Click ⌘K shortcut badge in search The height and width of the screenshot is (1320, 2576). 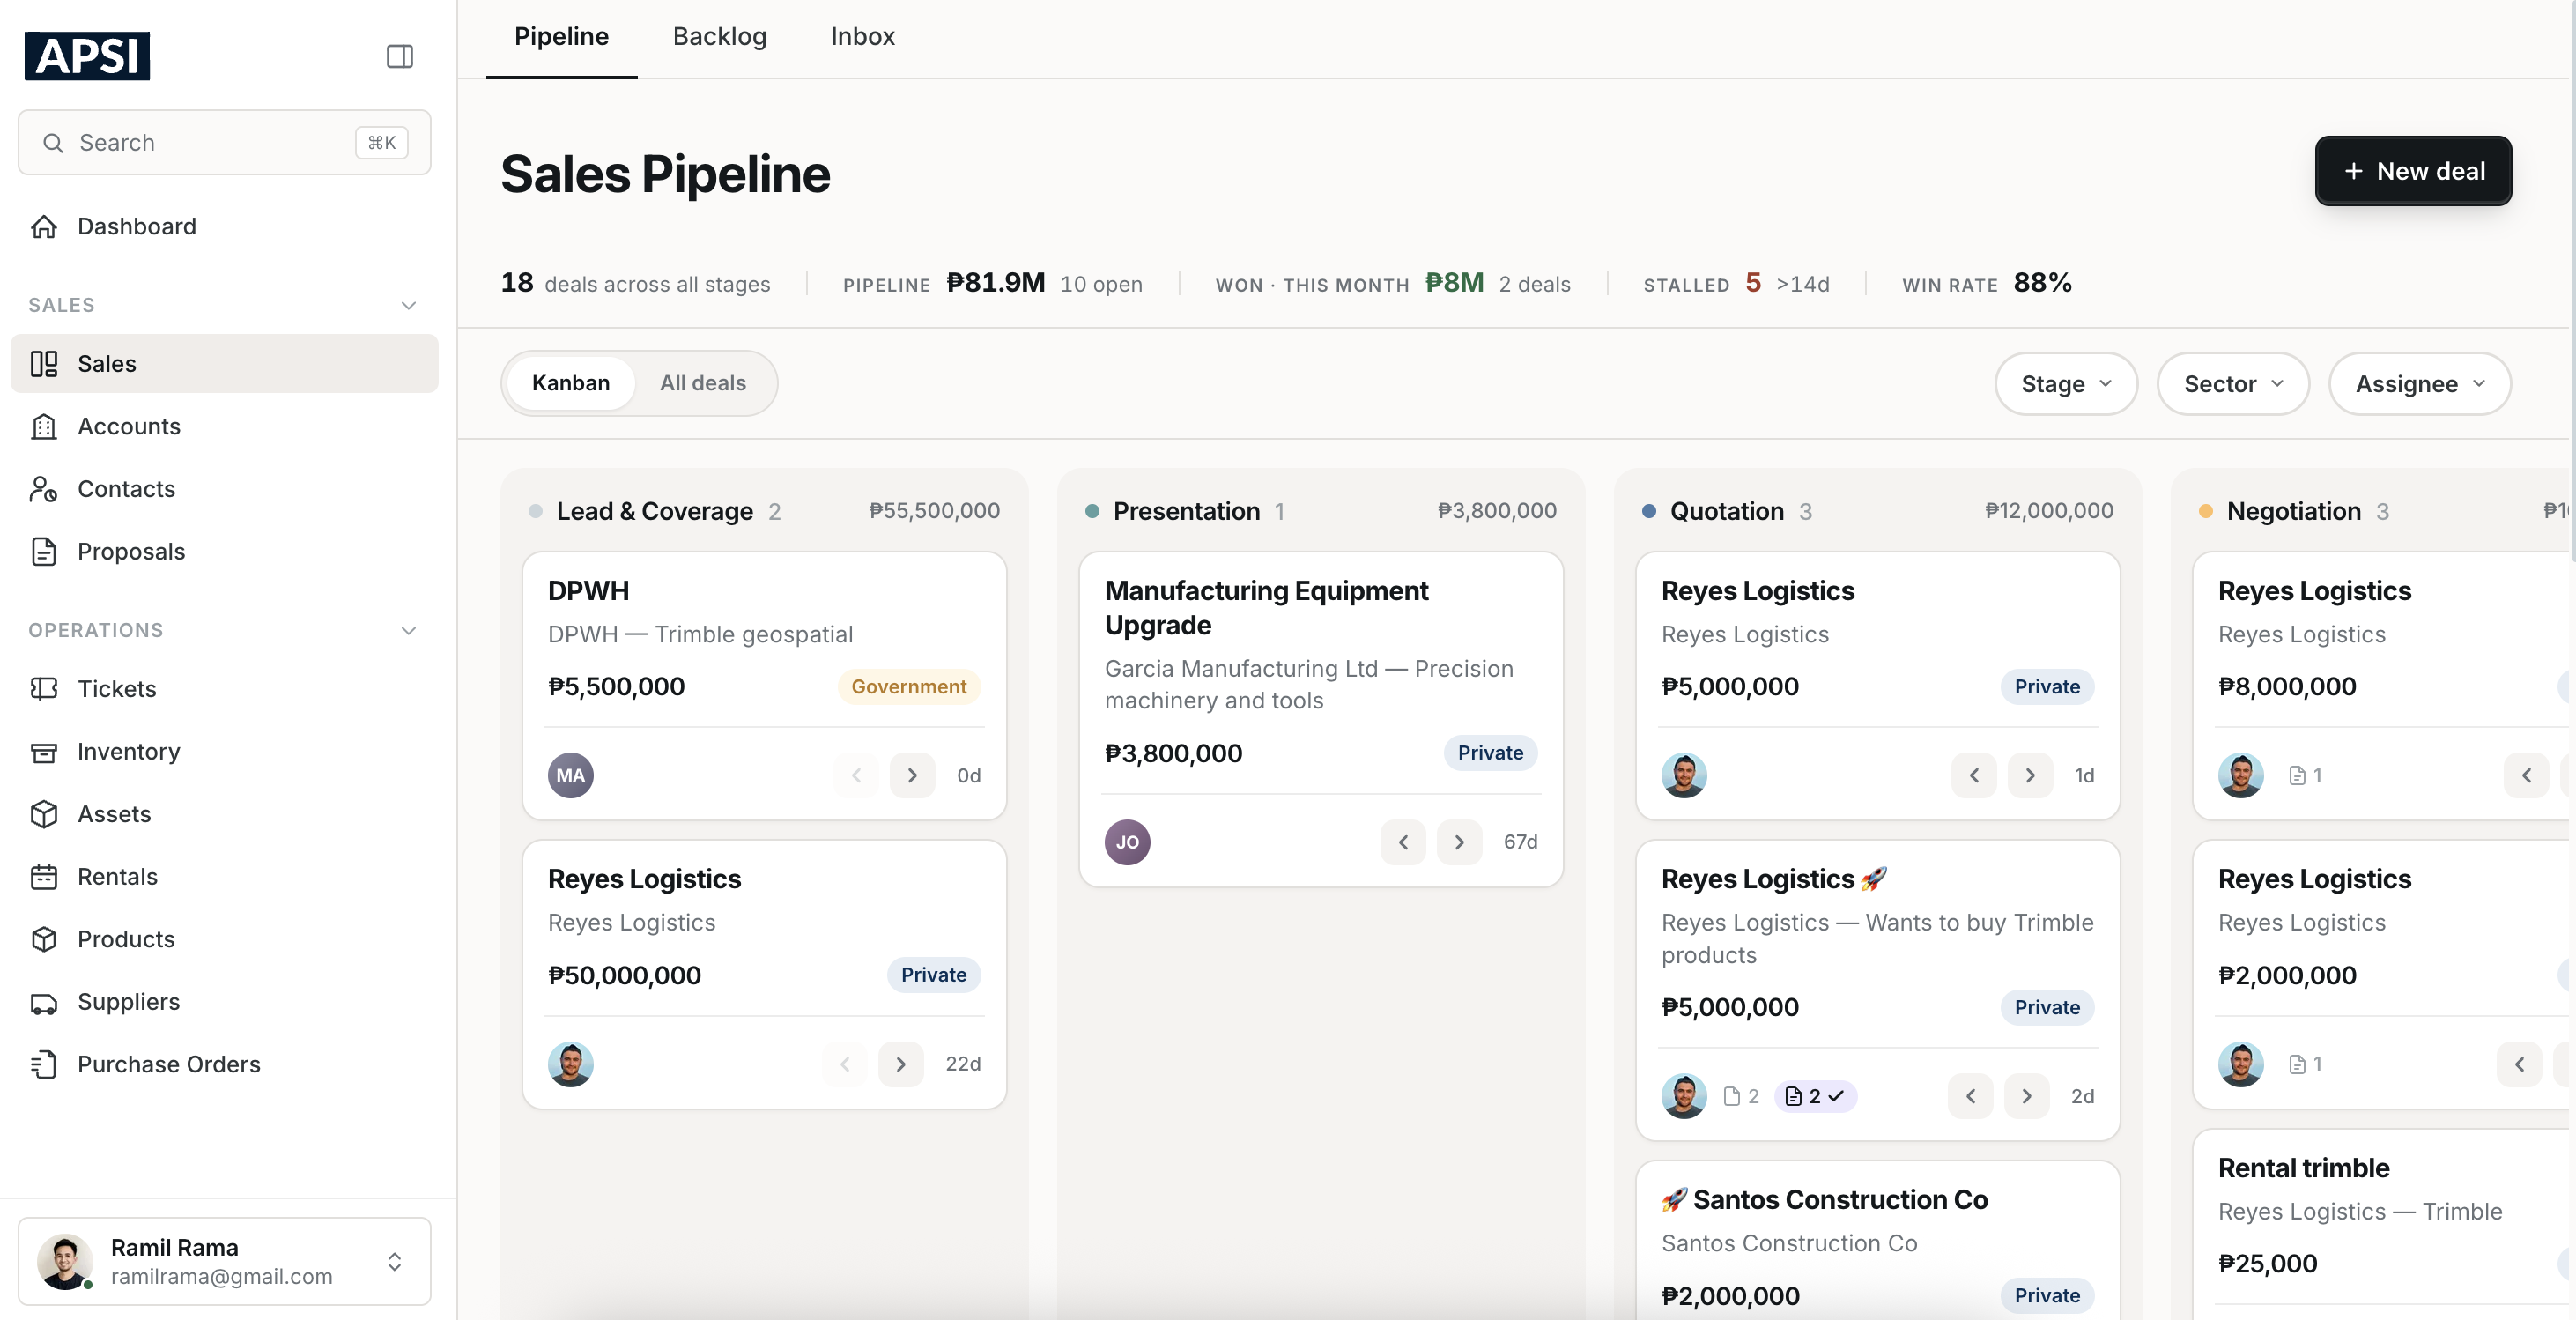(381, 142)
